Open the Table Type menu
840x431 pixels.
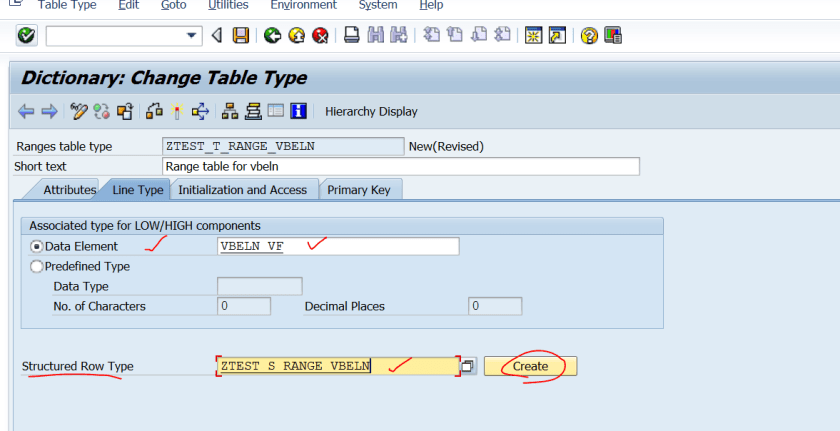point(67,5)
